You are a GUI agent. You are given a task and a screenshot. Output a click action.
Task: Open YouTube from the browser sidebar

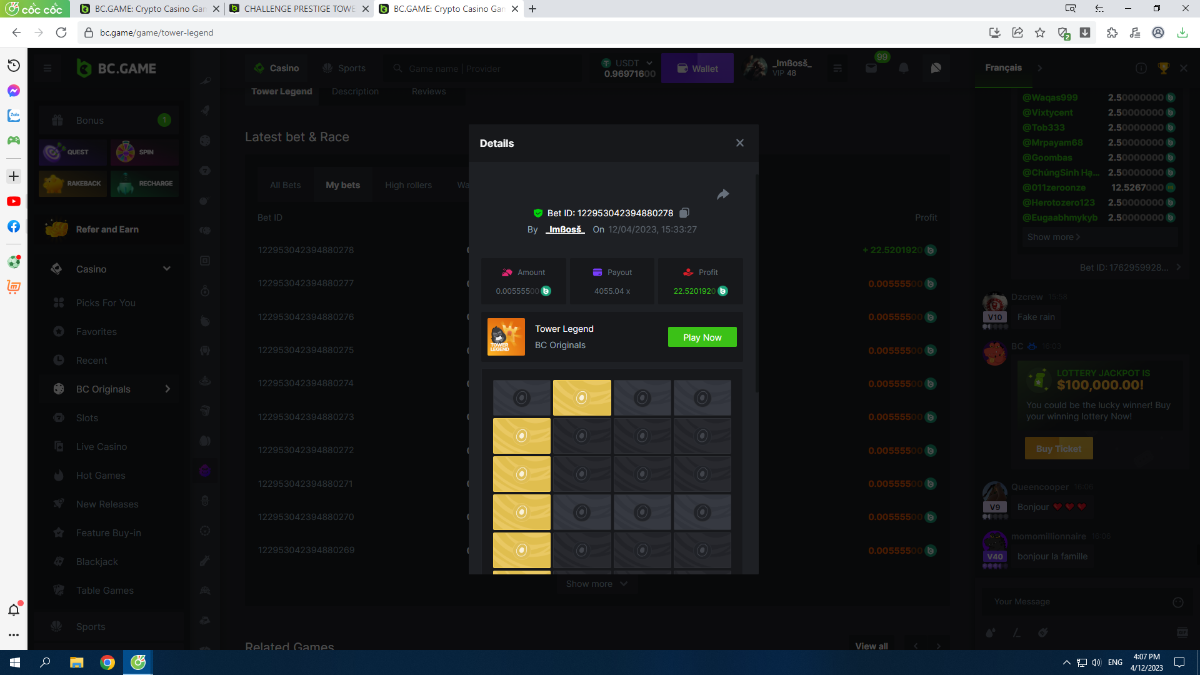tap(14, 201)
